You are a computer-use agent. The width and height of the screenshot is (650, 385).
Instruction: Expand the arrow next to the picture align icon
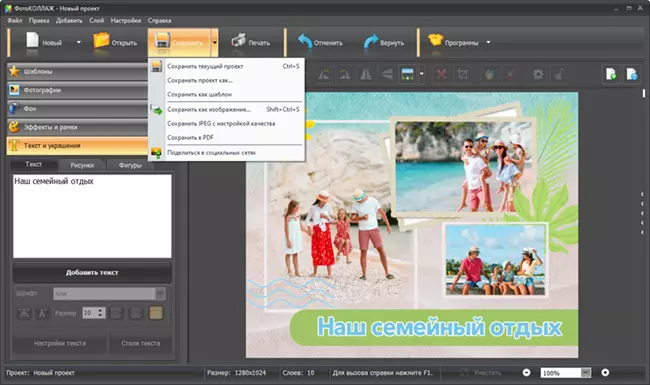pyautogui.click(x=422, y=75)
